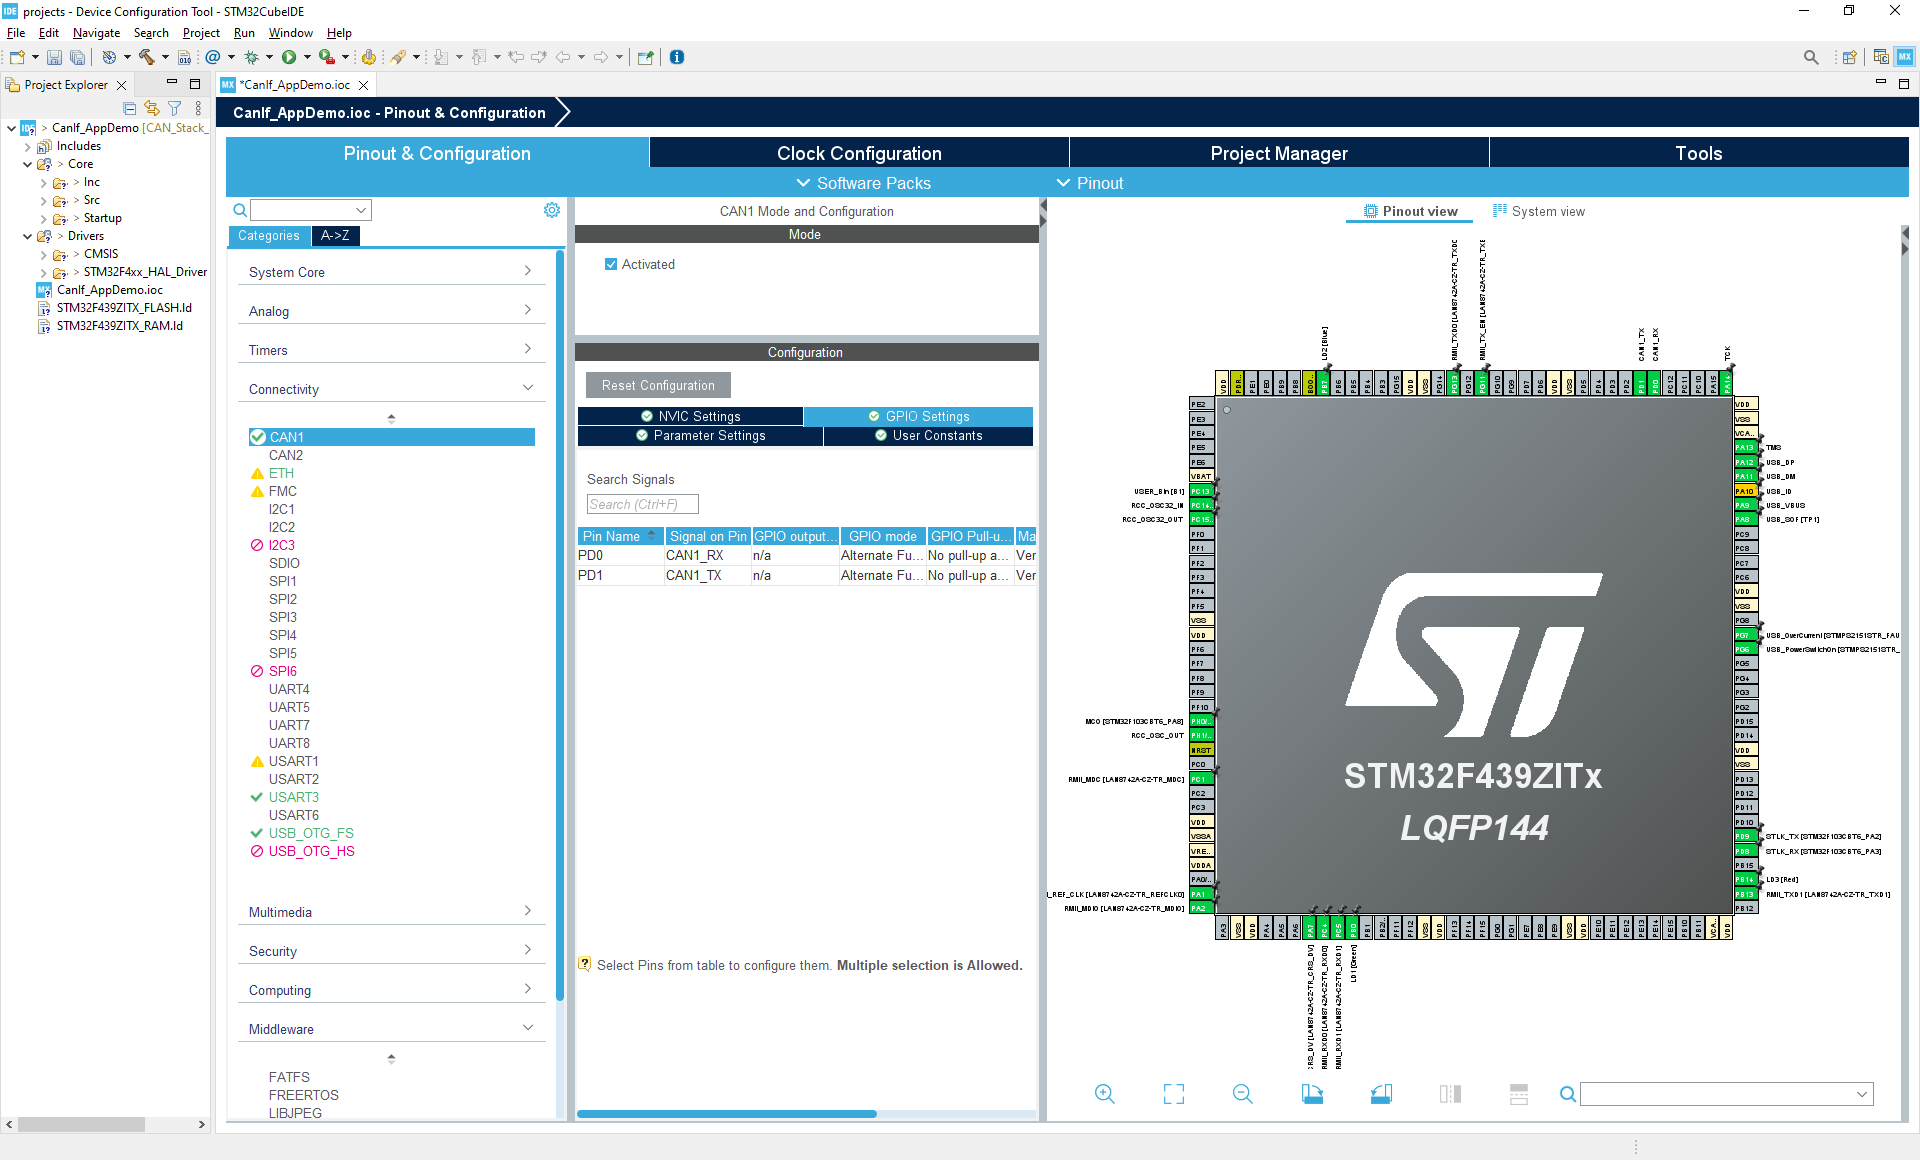Uncheck the Activated checkbox for CAN1
Image resolution: width=1920 pixels, height=1160 pixels.
click(611, 264)
